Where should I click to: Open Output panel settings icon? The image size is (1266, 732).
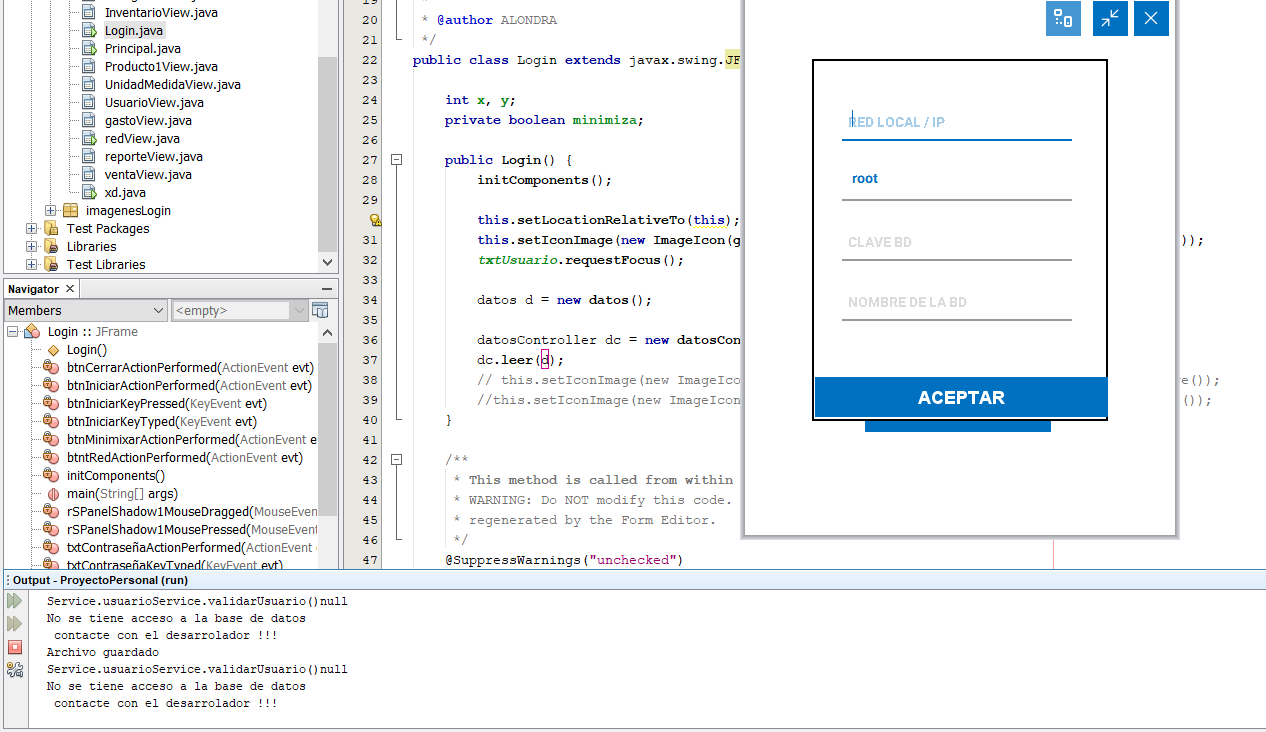click(14, 670)
